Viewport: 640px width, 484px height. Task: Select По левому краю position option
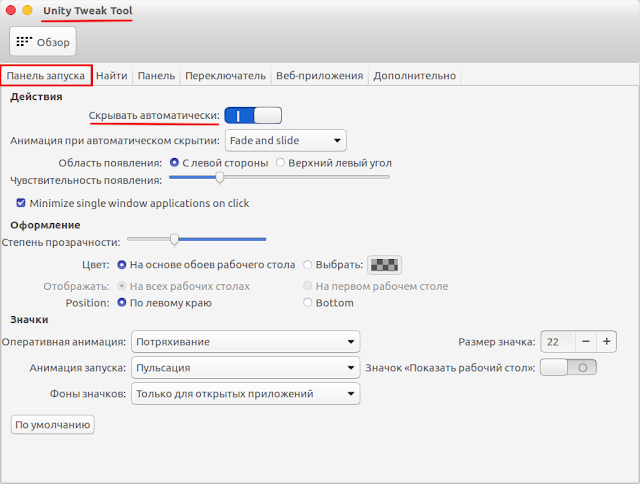(164, 303)
